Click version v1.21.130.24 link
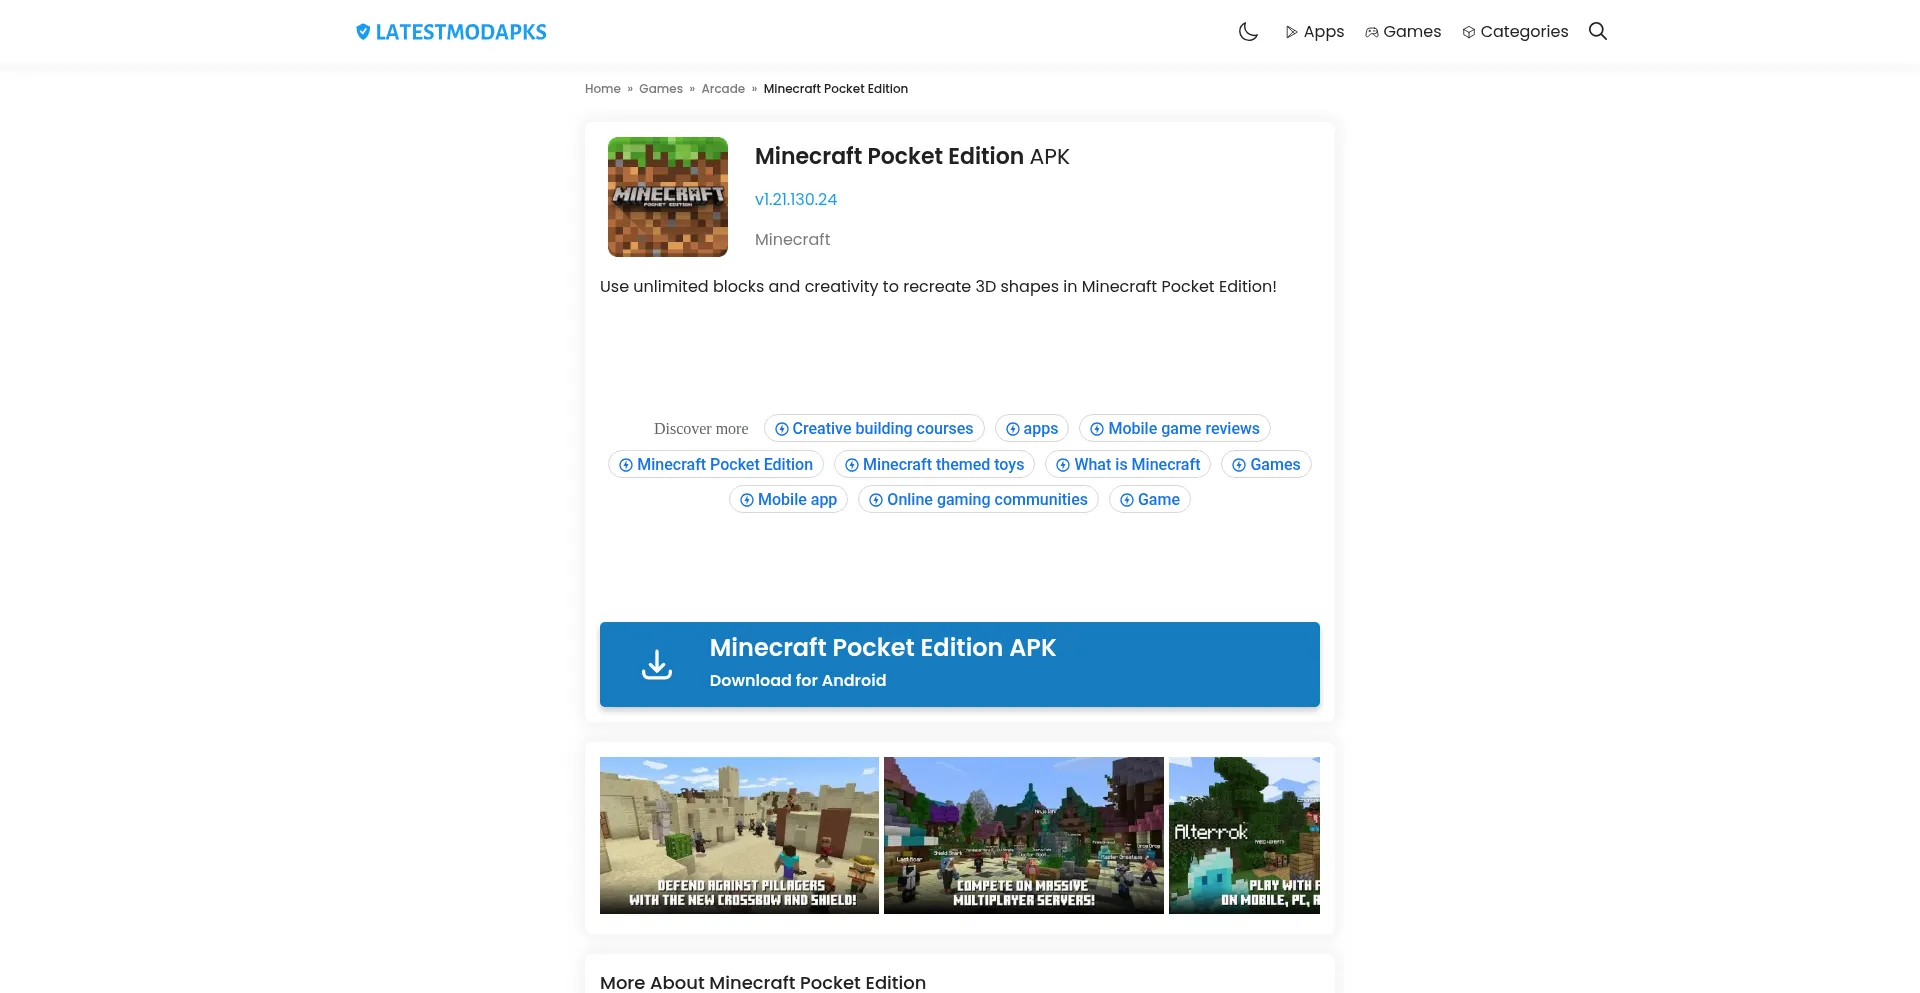 [796, 199]
